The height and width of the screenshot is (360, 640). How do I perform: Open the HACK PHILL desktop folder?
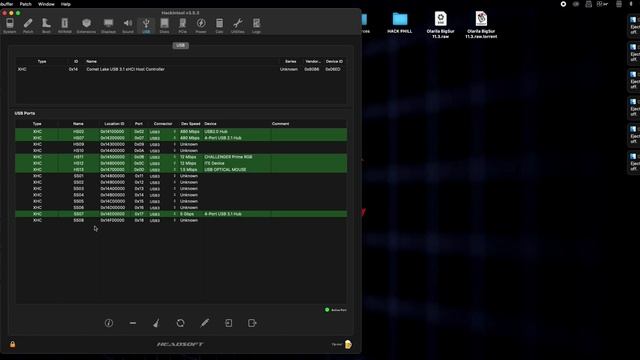[x=400, y=23]
